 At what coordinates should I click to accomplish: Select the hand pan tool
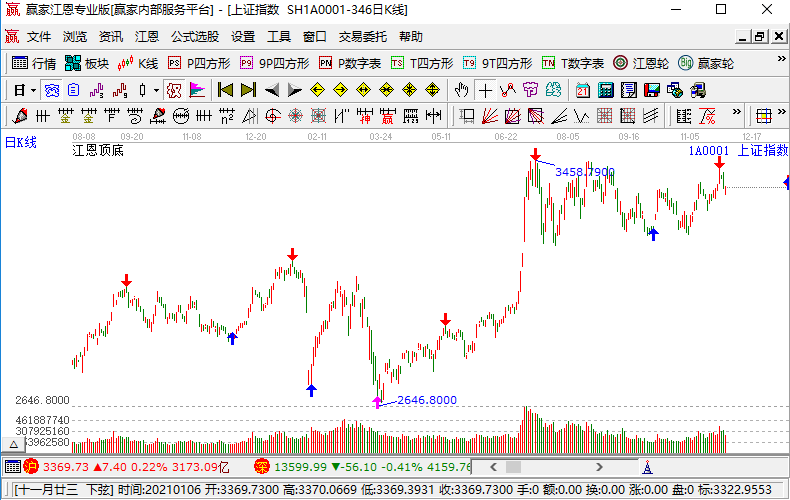461,89
